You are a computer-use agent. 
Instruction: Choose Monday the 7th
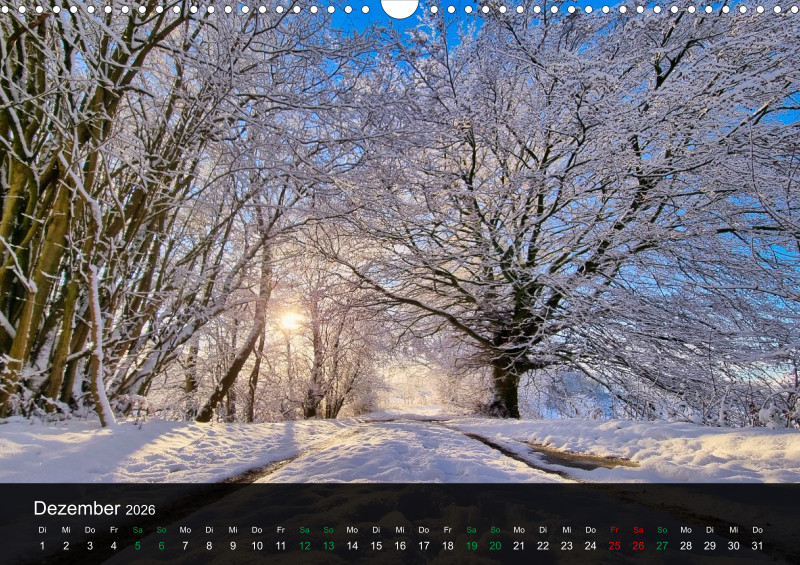coord(185,546)
